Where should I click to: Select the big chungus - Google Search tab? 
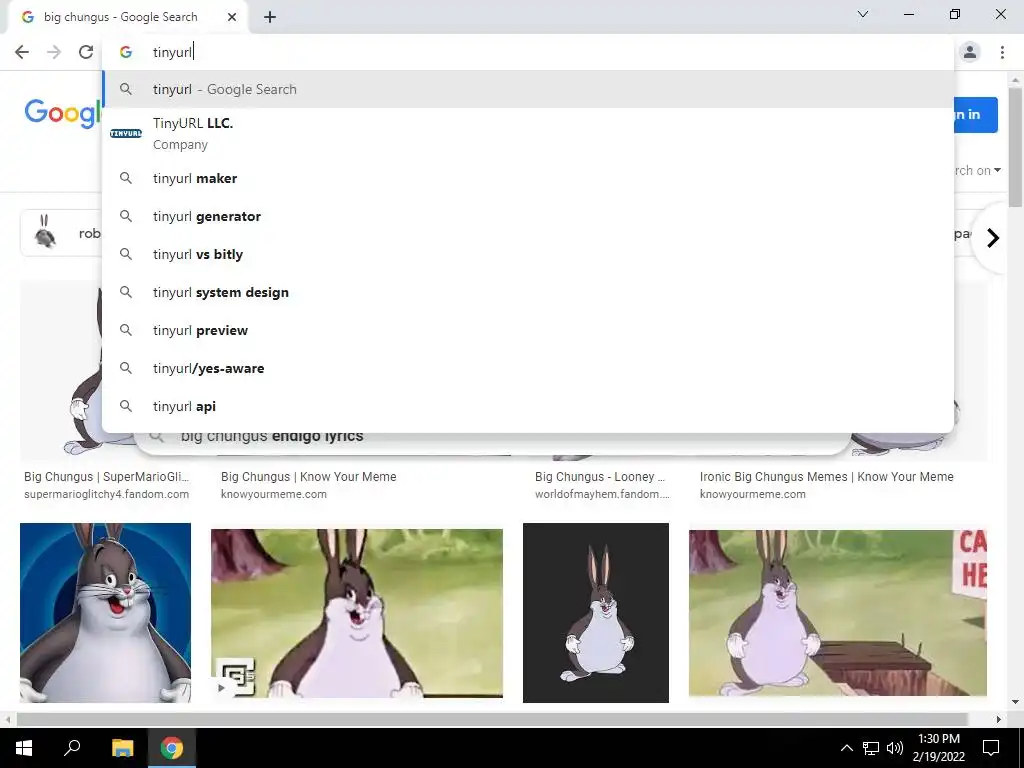click(x=127, y=17)
